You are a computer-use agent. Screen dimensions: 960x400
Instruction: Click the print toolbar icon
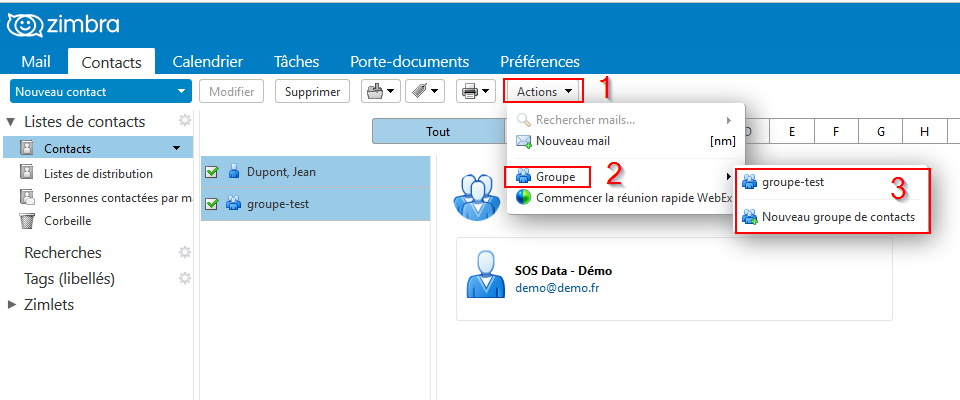(x=470, y=91)
